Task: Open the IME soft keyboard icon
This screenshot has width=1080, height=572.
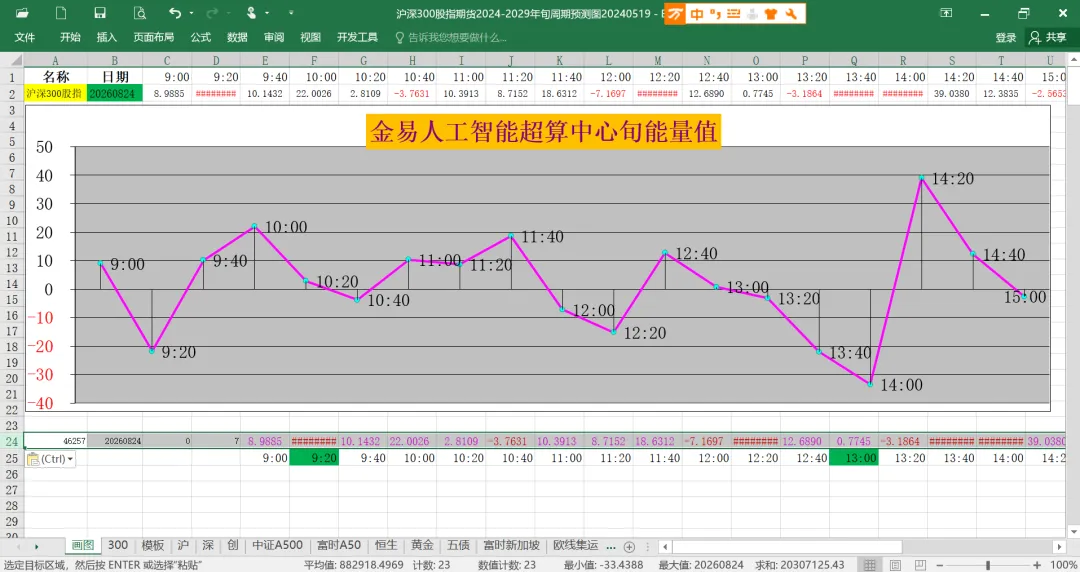Action: click(734, 14)
